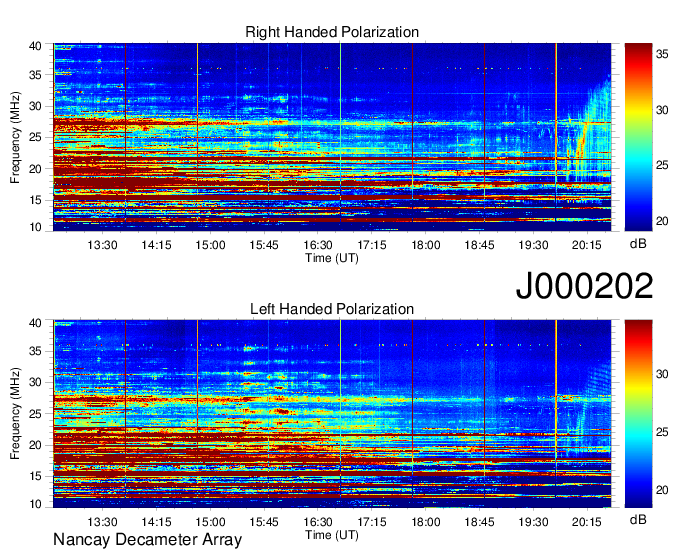The width and height of the screenshot is (680, 552).
Task: Click the 14:15 time tick of Left Handed plot
Action: coord(156,522)
